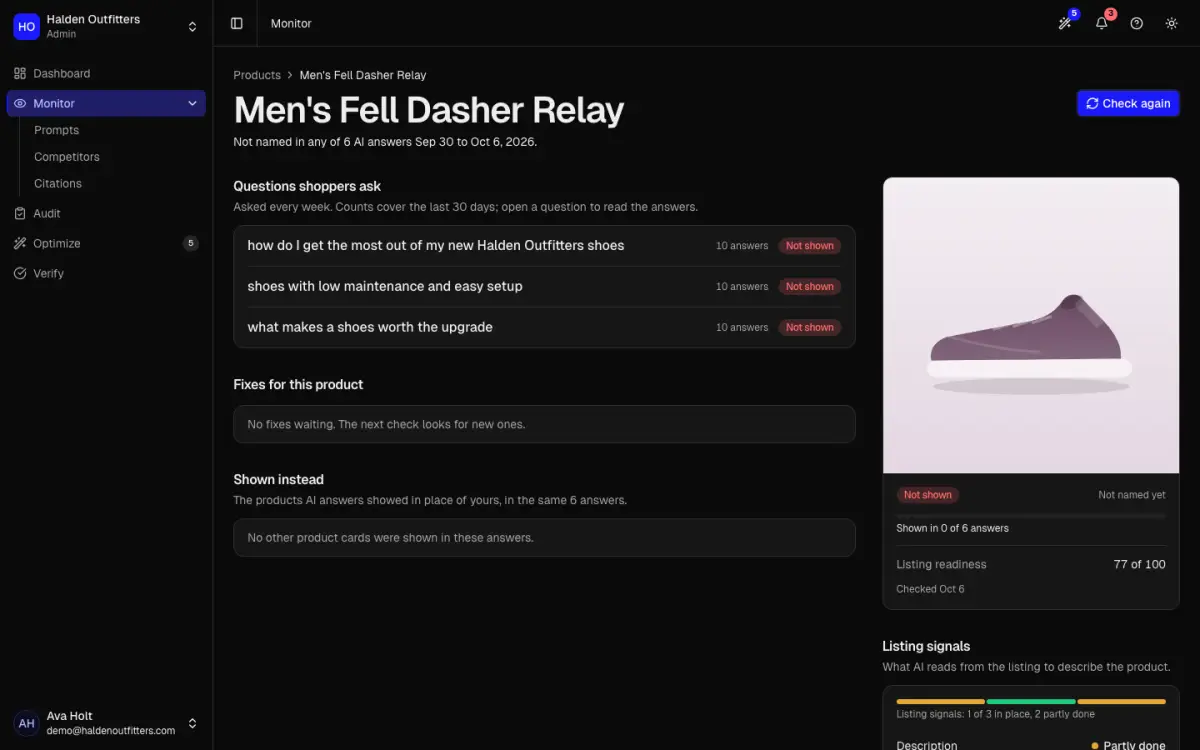Click the 77 of 100 readiness score
The height and width of the screenshot is (750, 1200).
[1139, 564]
